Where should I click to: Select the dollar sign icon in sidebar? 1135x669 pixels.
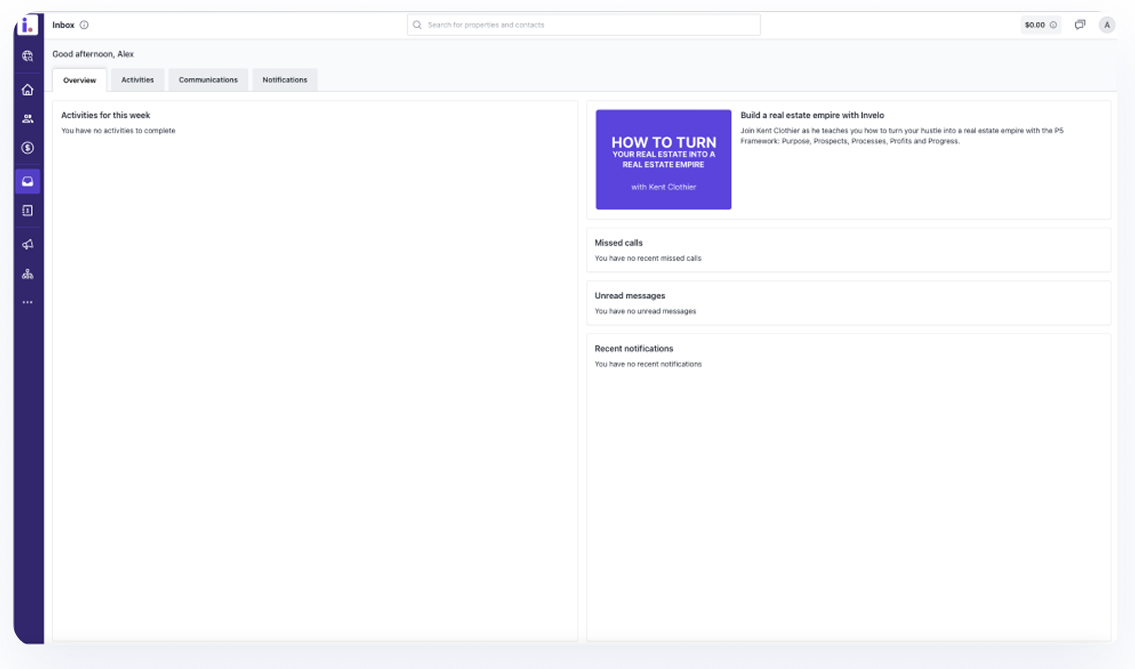(x=28, y=148)
